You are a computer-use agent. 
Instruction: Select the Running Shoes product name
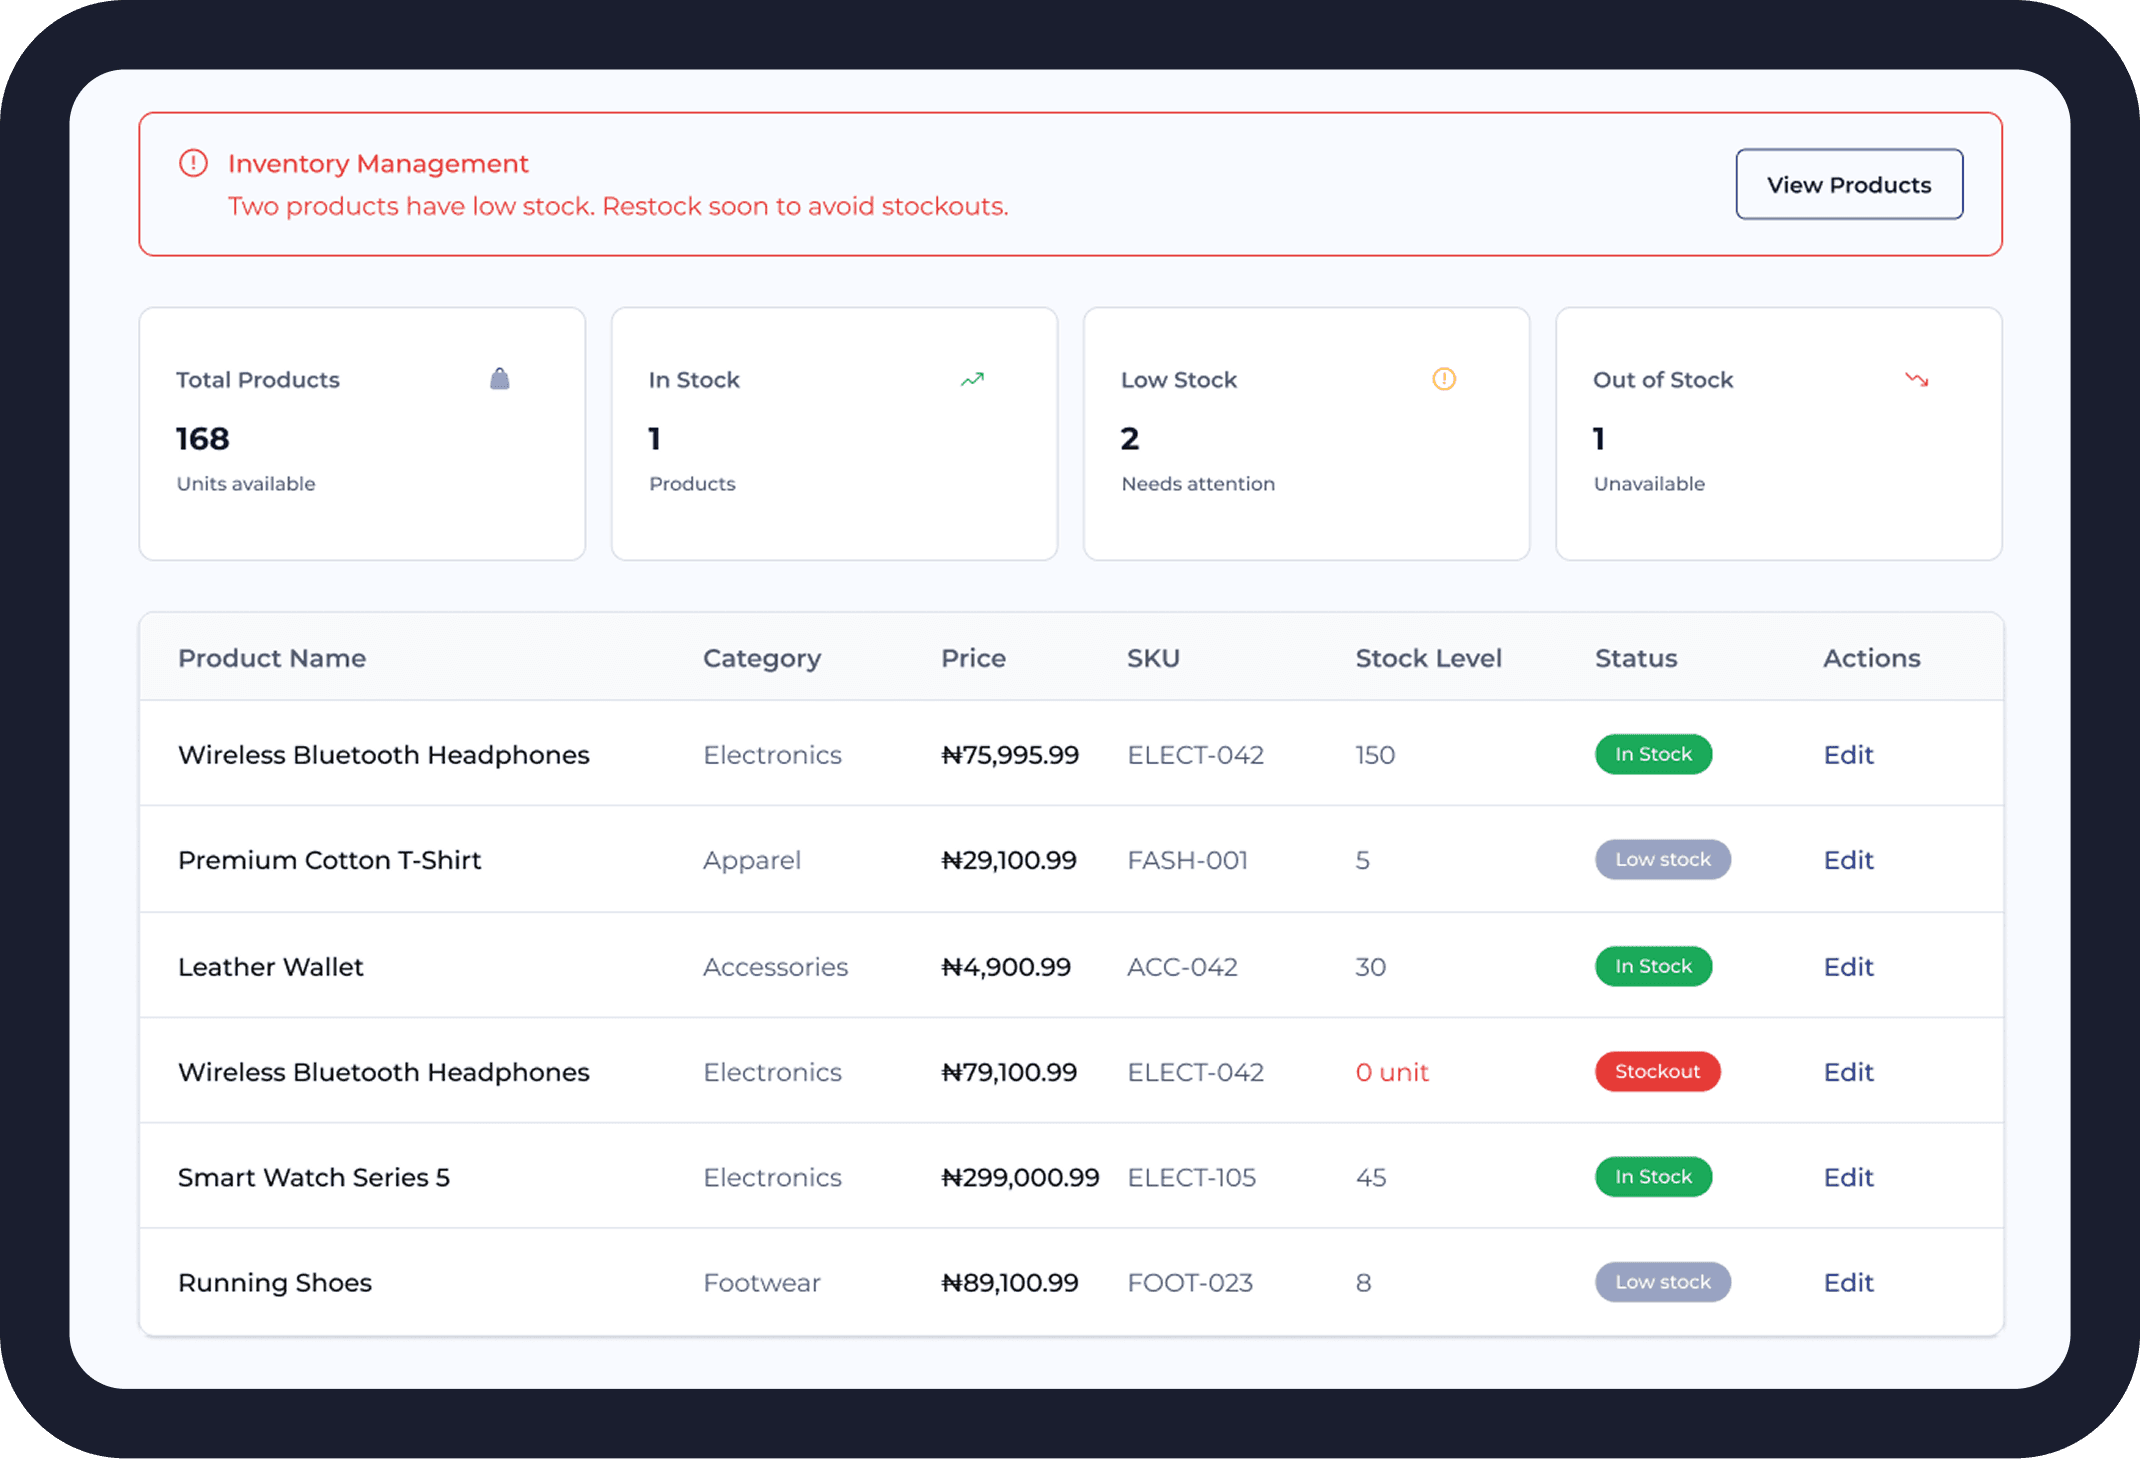coord(275,1282)
